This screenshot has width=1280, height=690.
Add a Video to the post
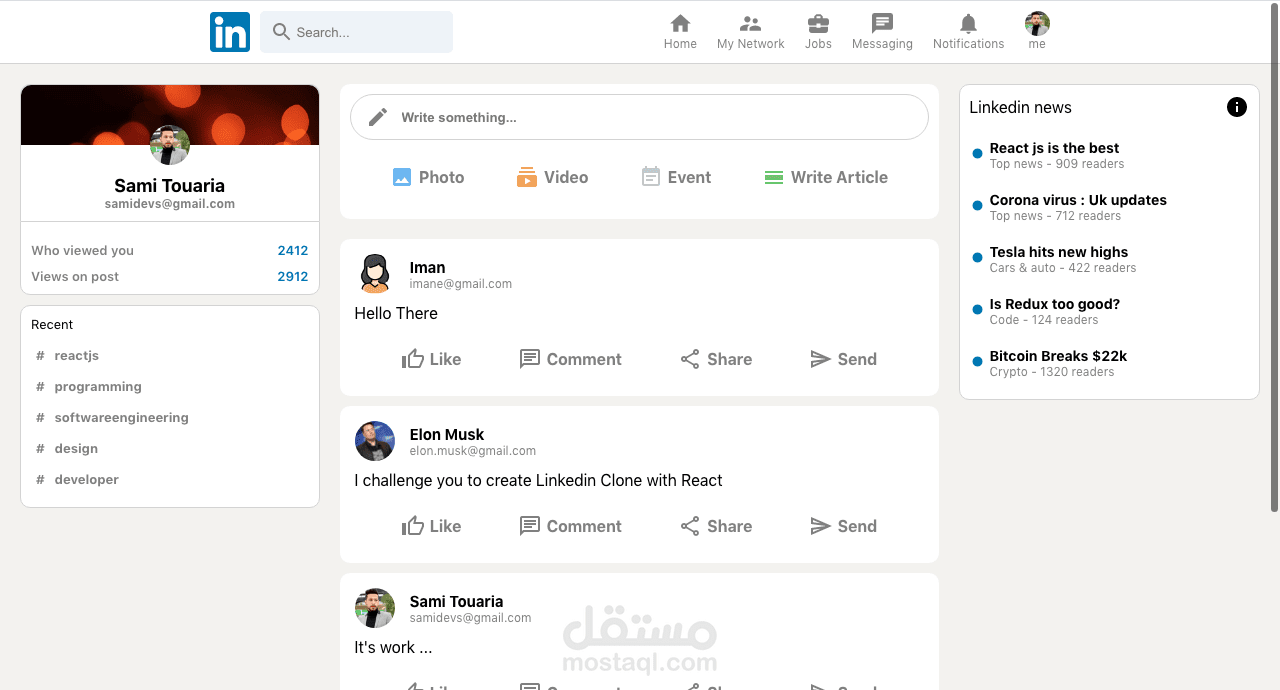pyautogui.click(x=552, y=177)
